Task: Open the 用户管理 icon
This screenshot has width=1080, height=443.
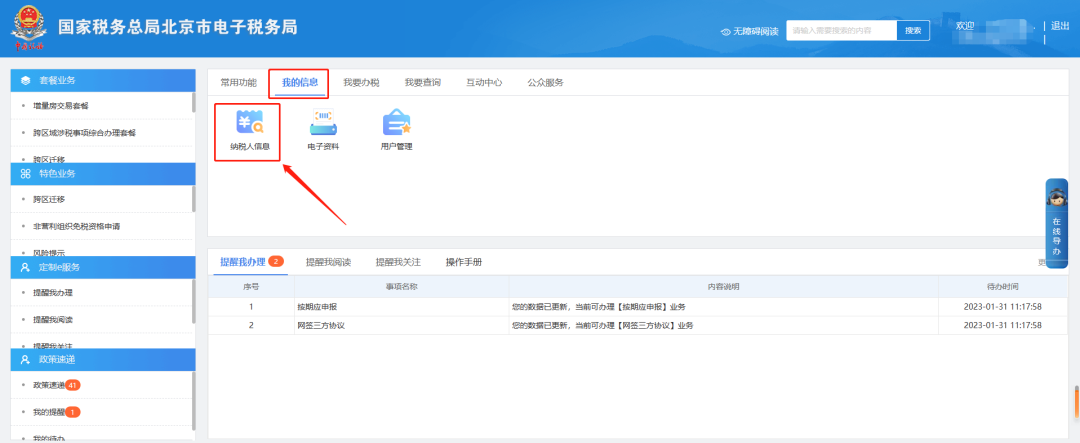Action: [396, 131]
